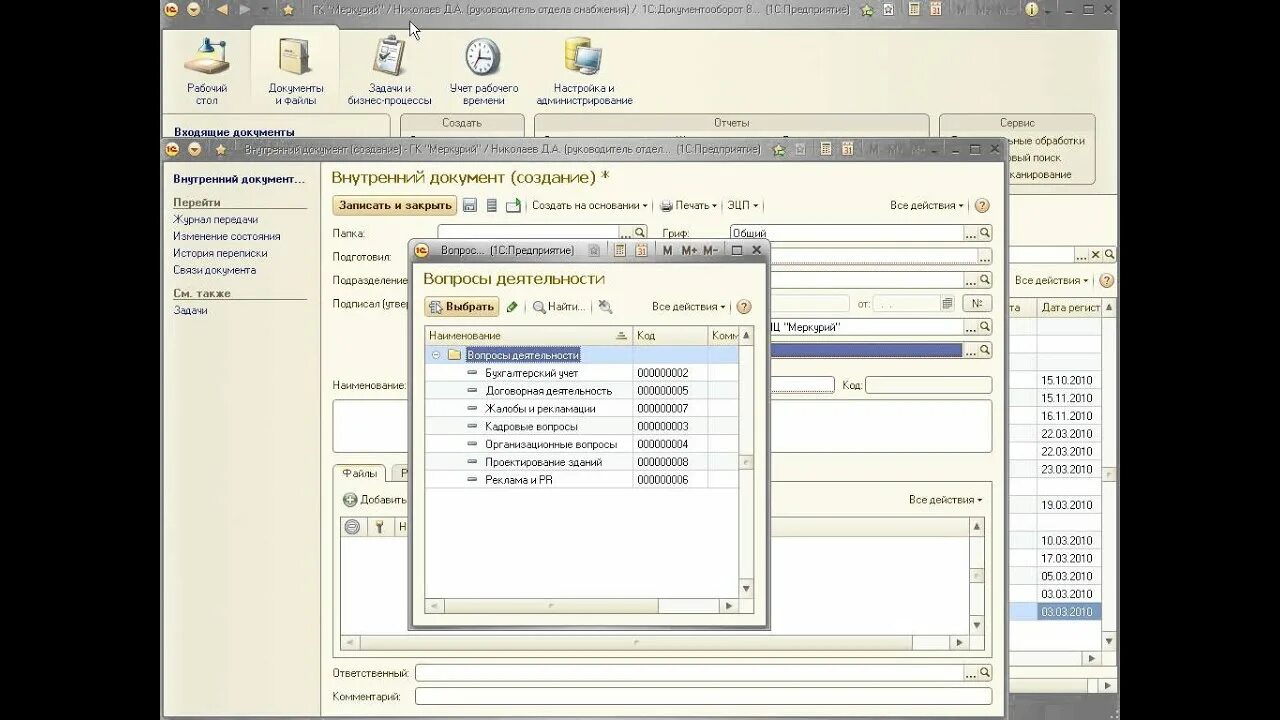1280x720 pixels.
Task: Collapse the Вопросы деятельности folder node
Action: (436, 355)
